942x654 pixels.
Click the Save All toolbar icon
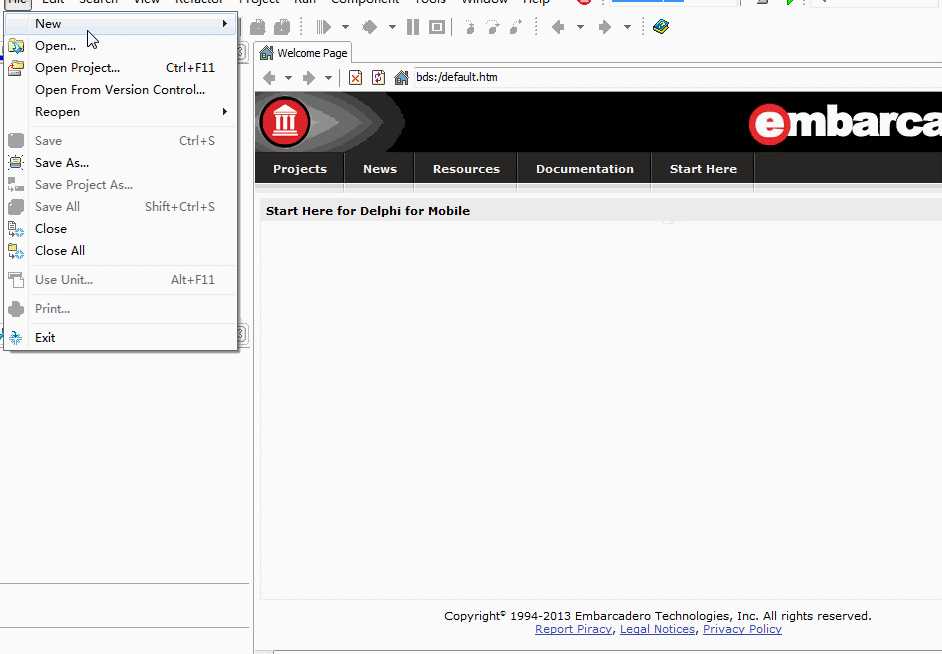282,27
